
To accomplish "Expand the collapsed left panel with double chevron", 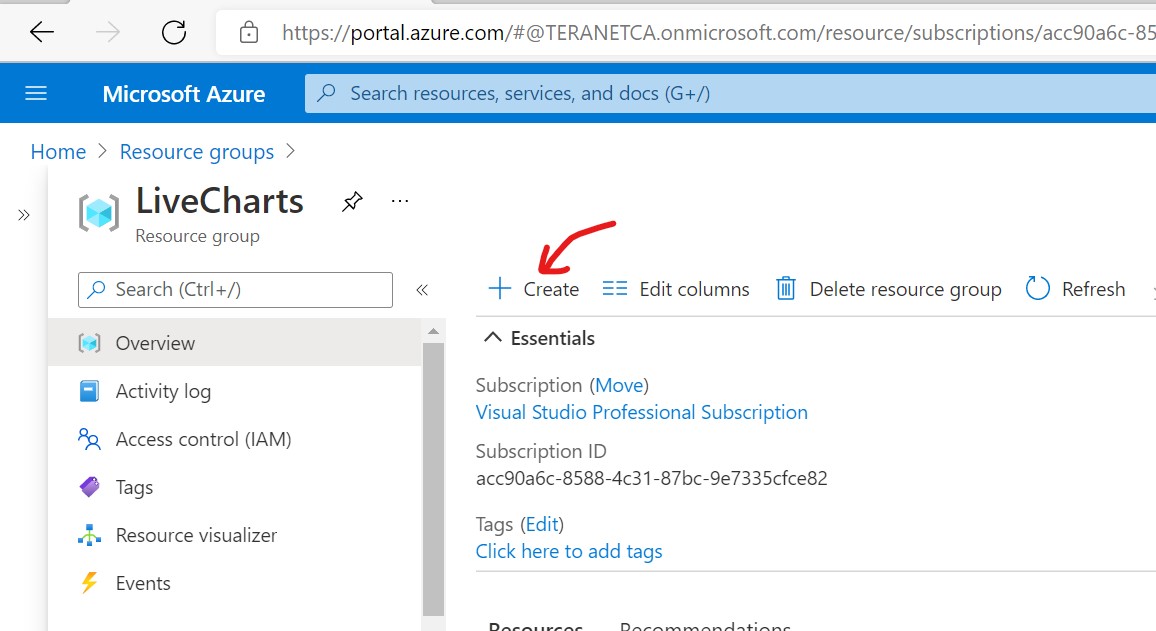I will coord(24,215).
